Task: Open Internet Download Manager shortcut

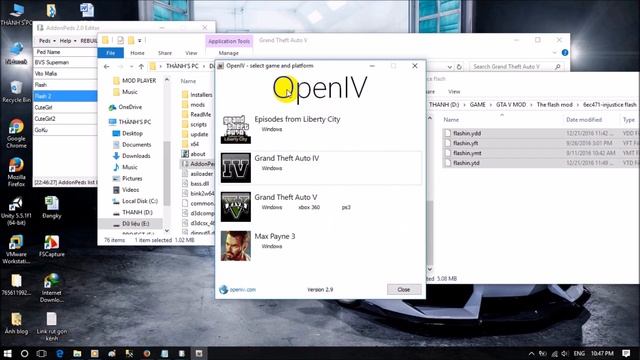Action: [51, 288]
